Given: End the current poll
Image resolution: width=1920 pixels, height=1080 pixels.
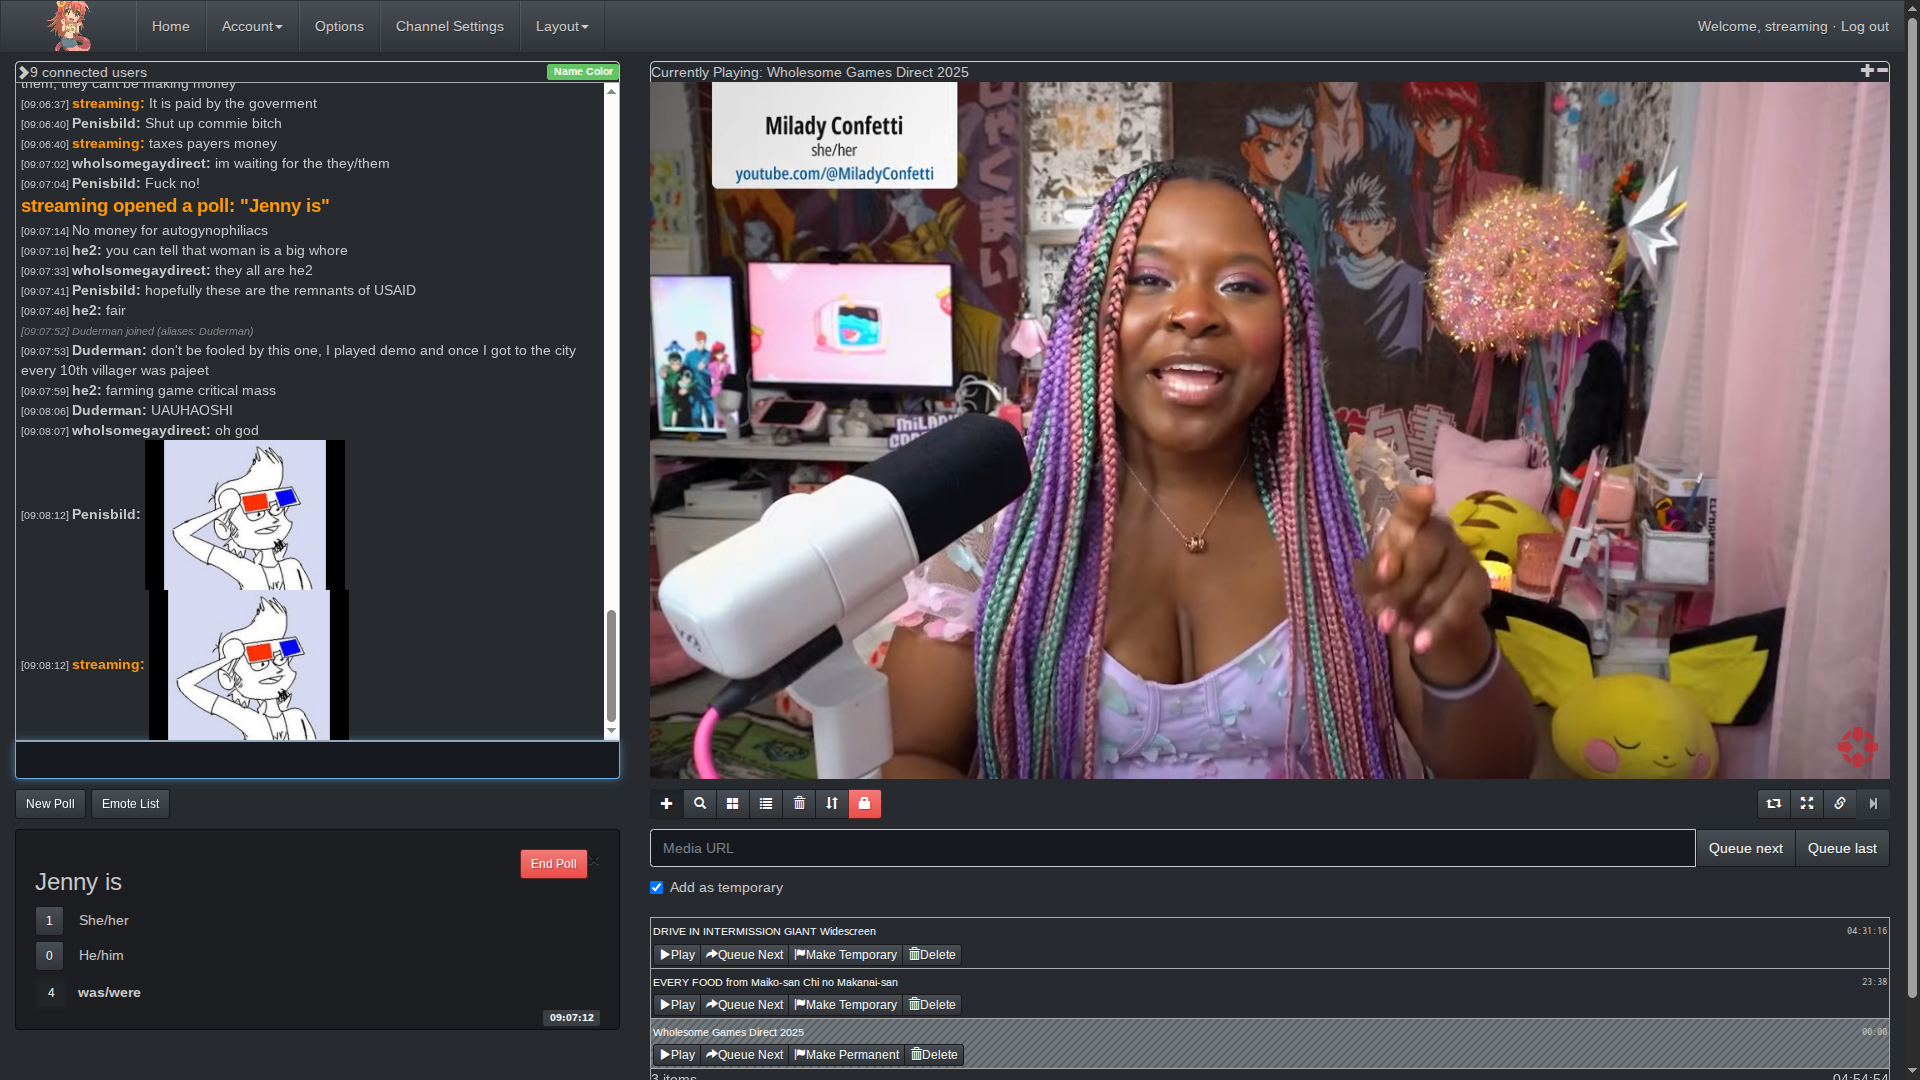Looking at the screenshot, I should (553, 864).
